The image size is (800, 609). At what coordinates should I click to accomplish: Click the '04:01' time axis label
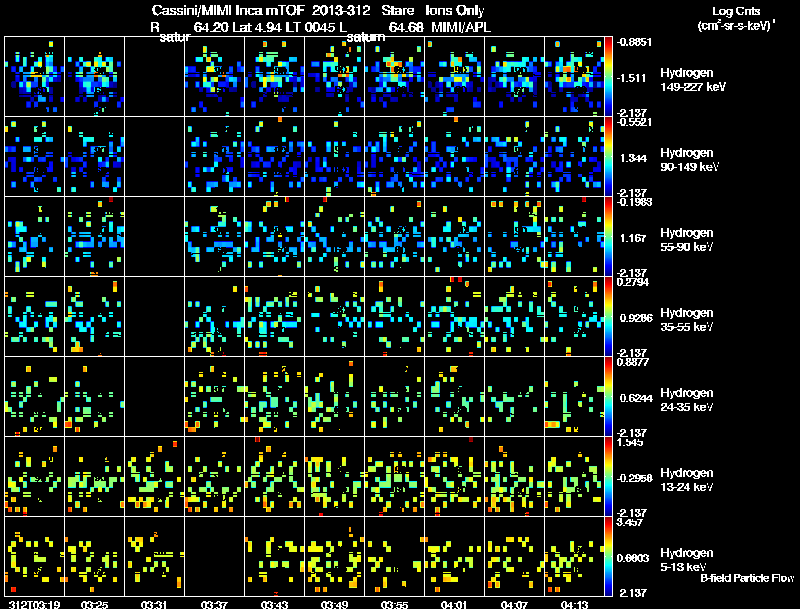point(454,604)
